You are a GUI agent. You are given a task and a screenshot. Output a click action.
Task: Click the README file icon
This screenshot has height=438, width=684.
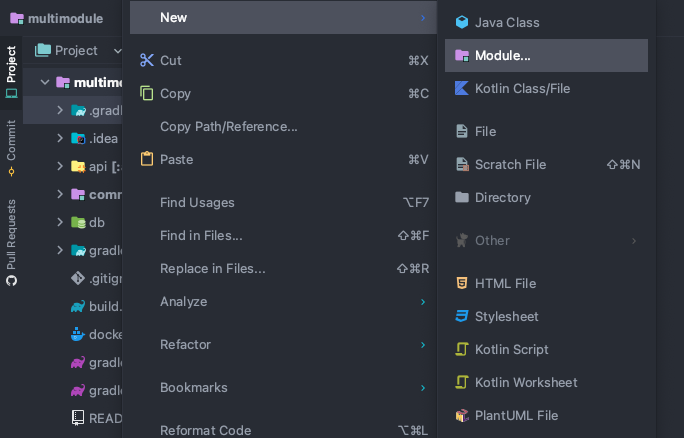78,418
